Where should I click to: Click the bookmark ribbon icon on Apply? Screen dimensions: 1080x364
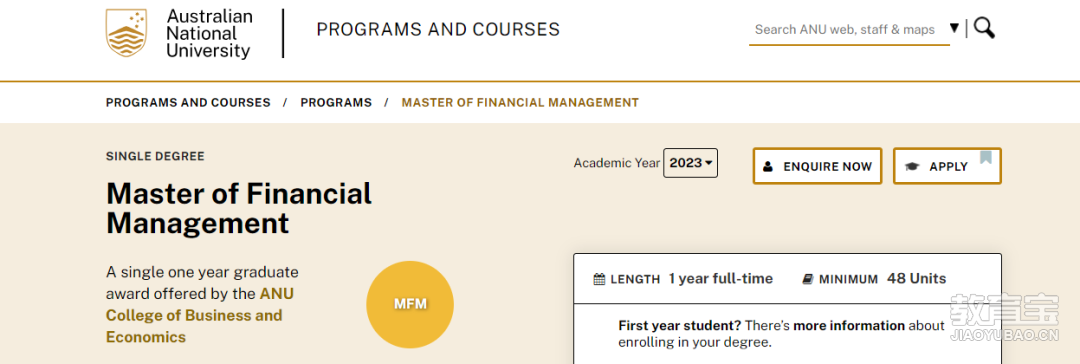[986, 157]
